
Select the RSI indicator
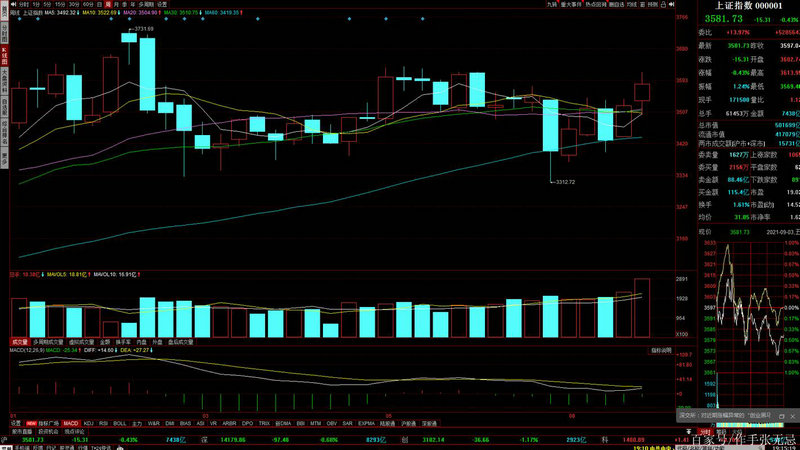coord(105,424)
